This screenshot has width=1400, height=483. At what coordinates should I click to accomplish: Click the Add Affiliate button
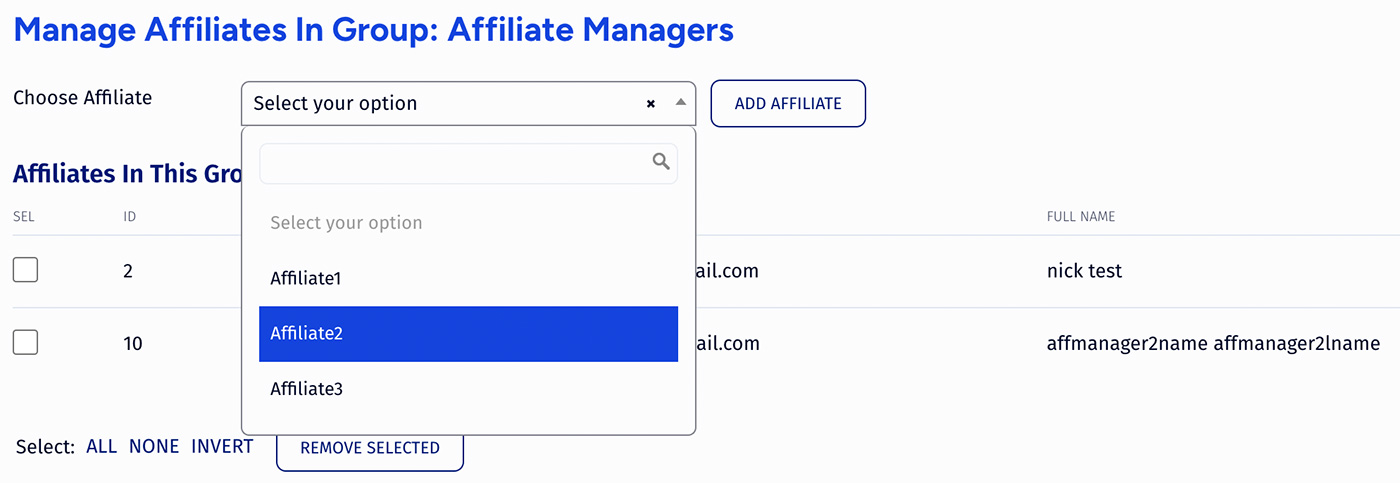(x=788, y=103)
